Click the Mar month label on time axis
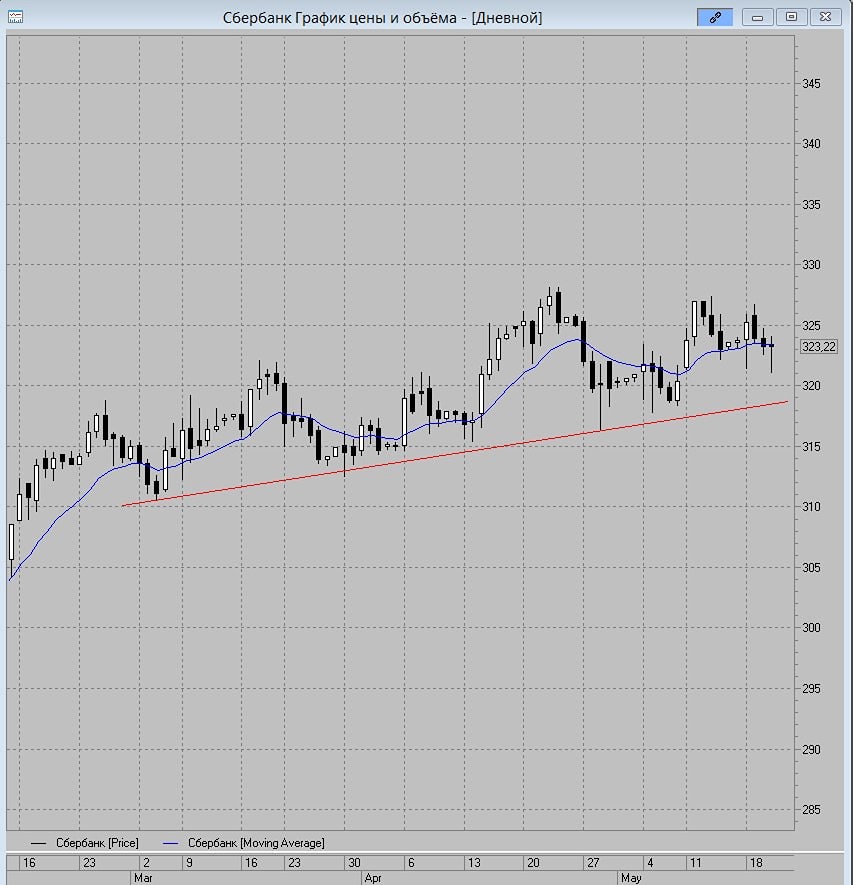 (x=143, y=878)
